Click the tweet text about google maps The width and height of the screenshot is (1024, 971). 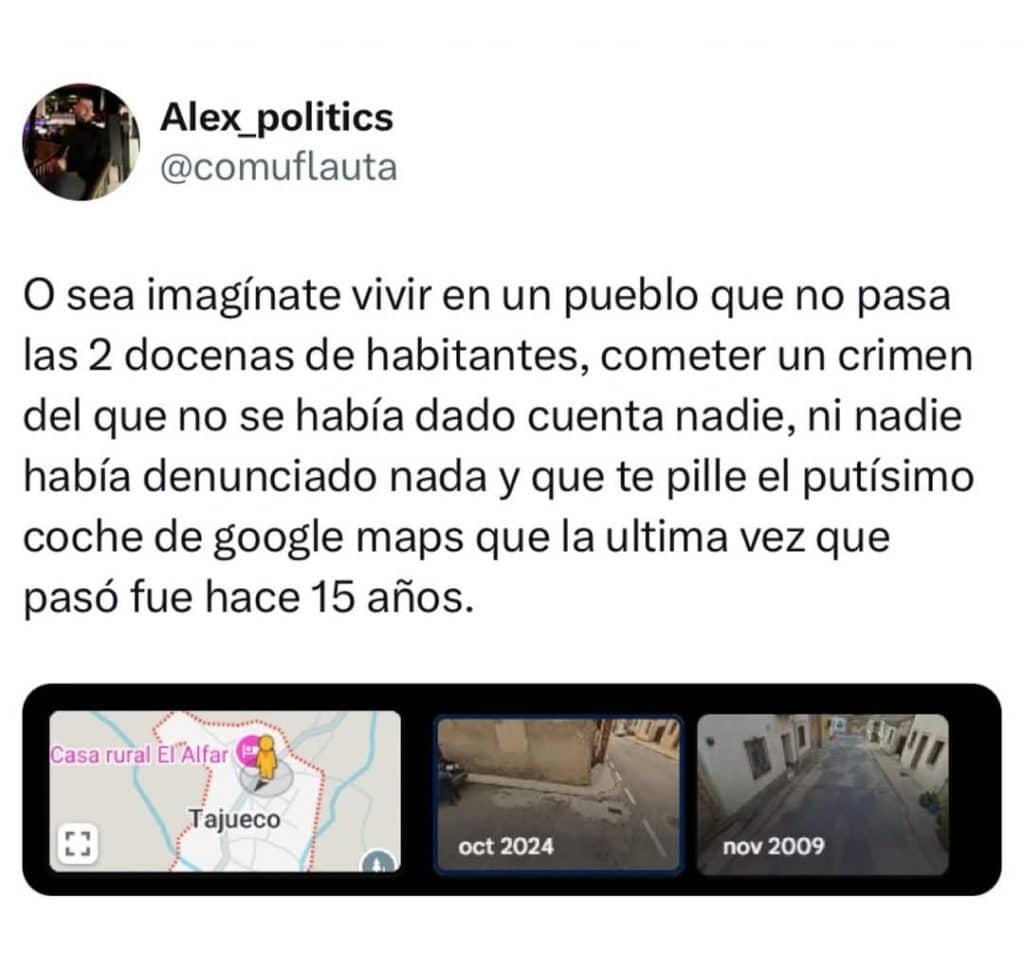pos(499,446)
